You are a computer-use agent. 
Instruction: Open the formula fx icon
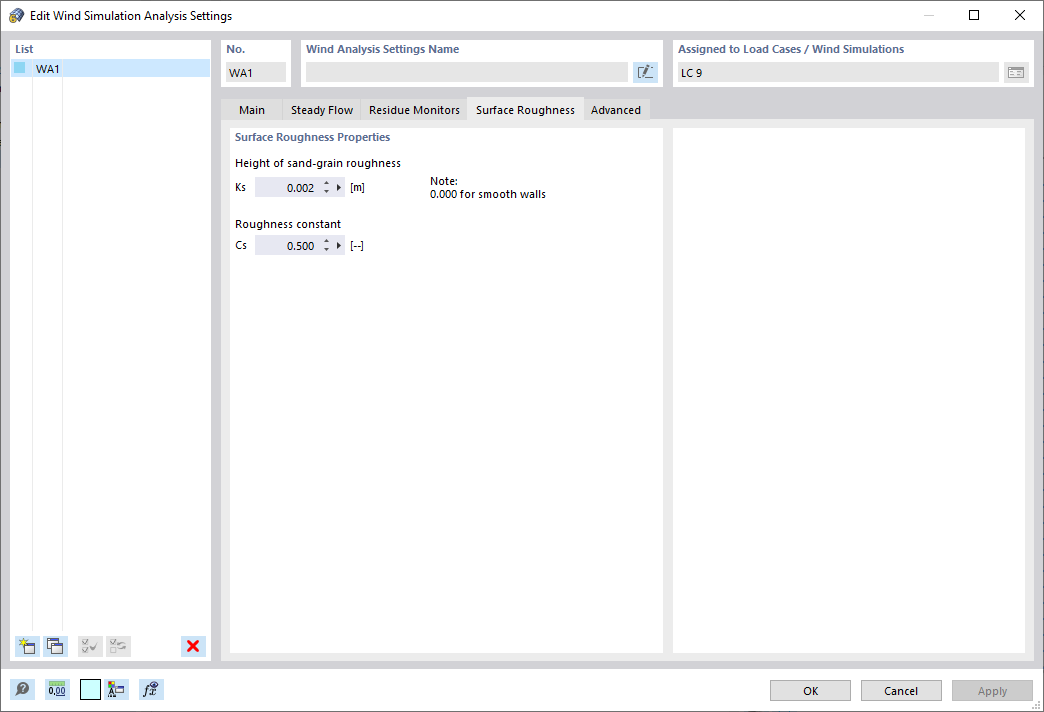coord(151,689)
